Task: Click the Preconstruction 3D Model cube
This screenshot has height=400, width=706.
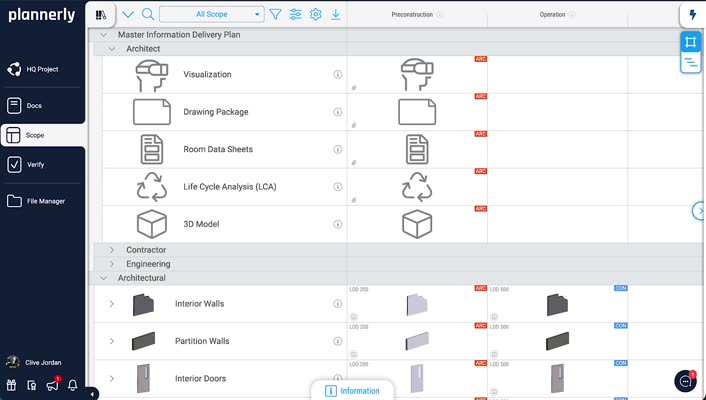Action: pos(417,224)
